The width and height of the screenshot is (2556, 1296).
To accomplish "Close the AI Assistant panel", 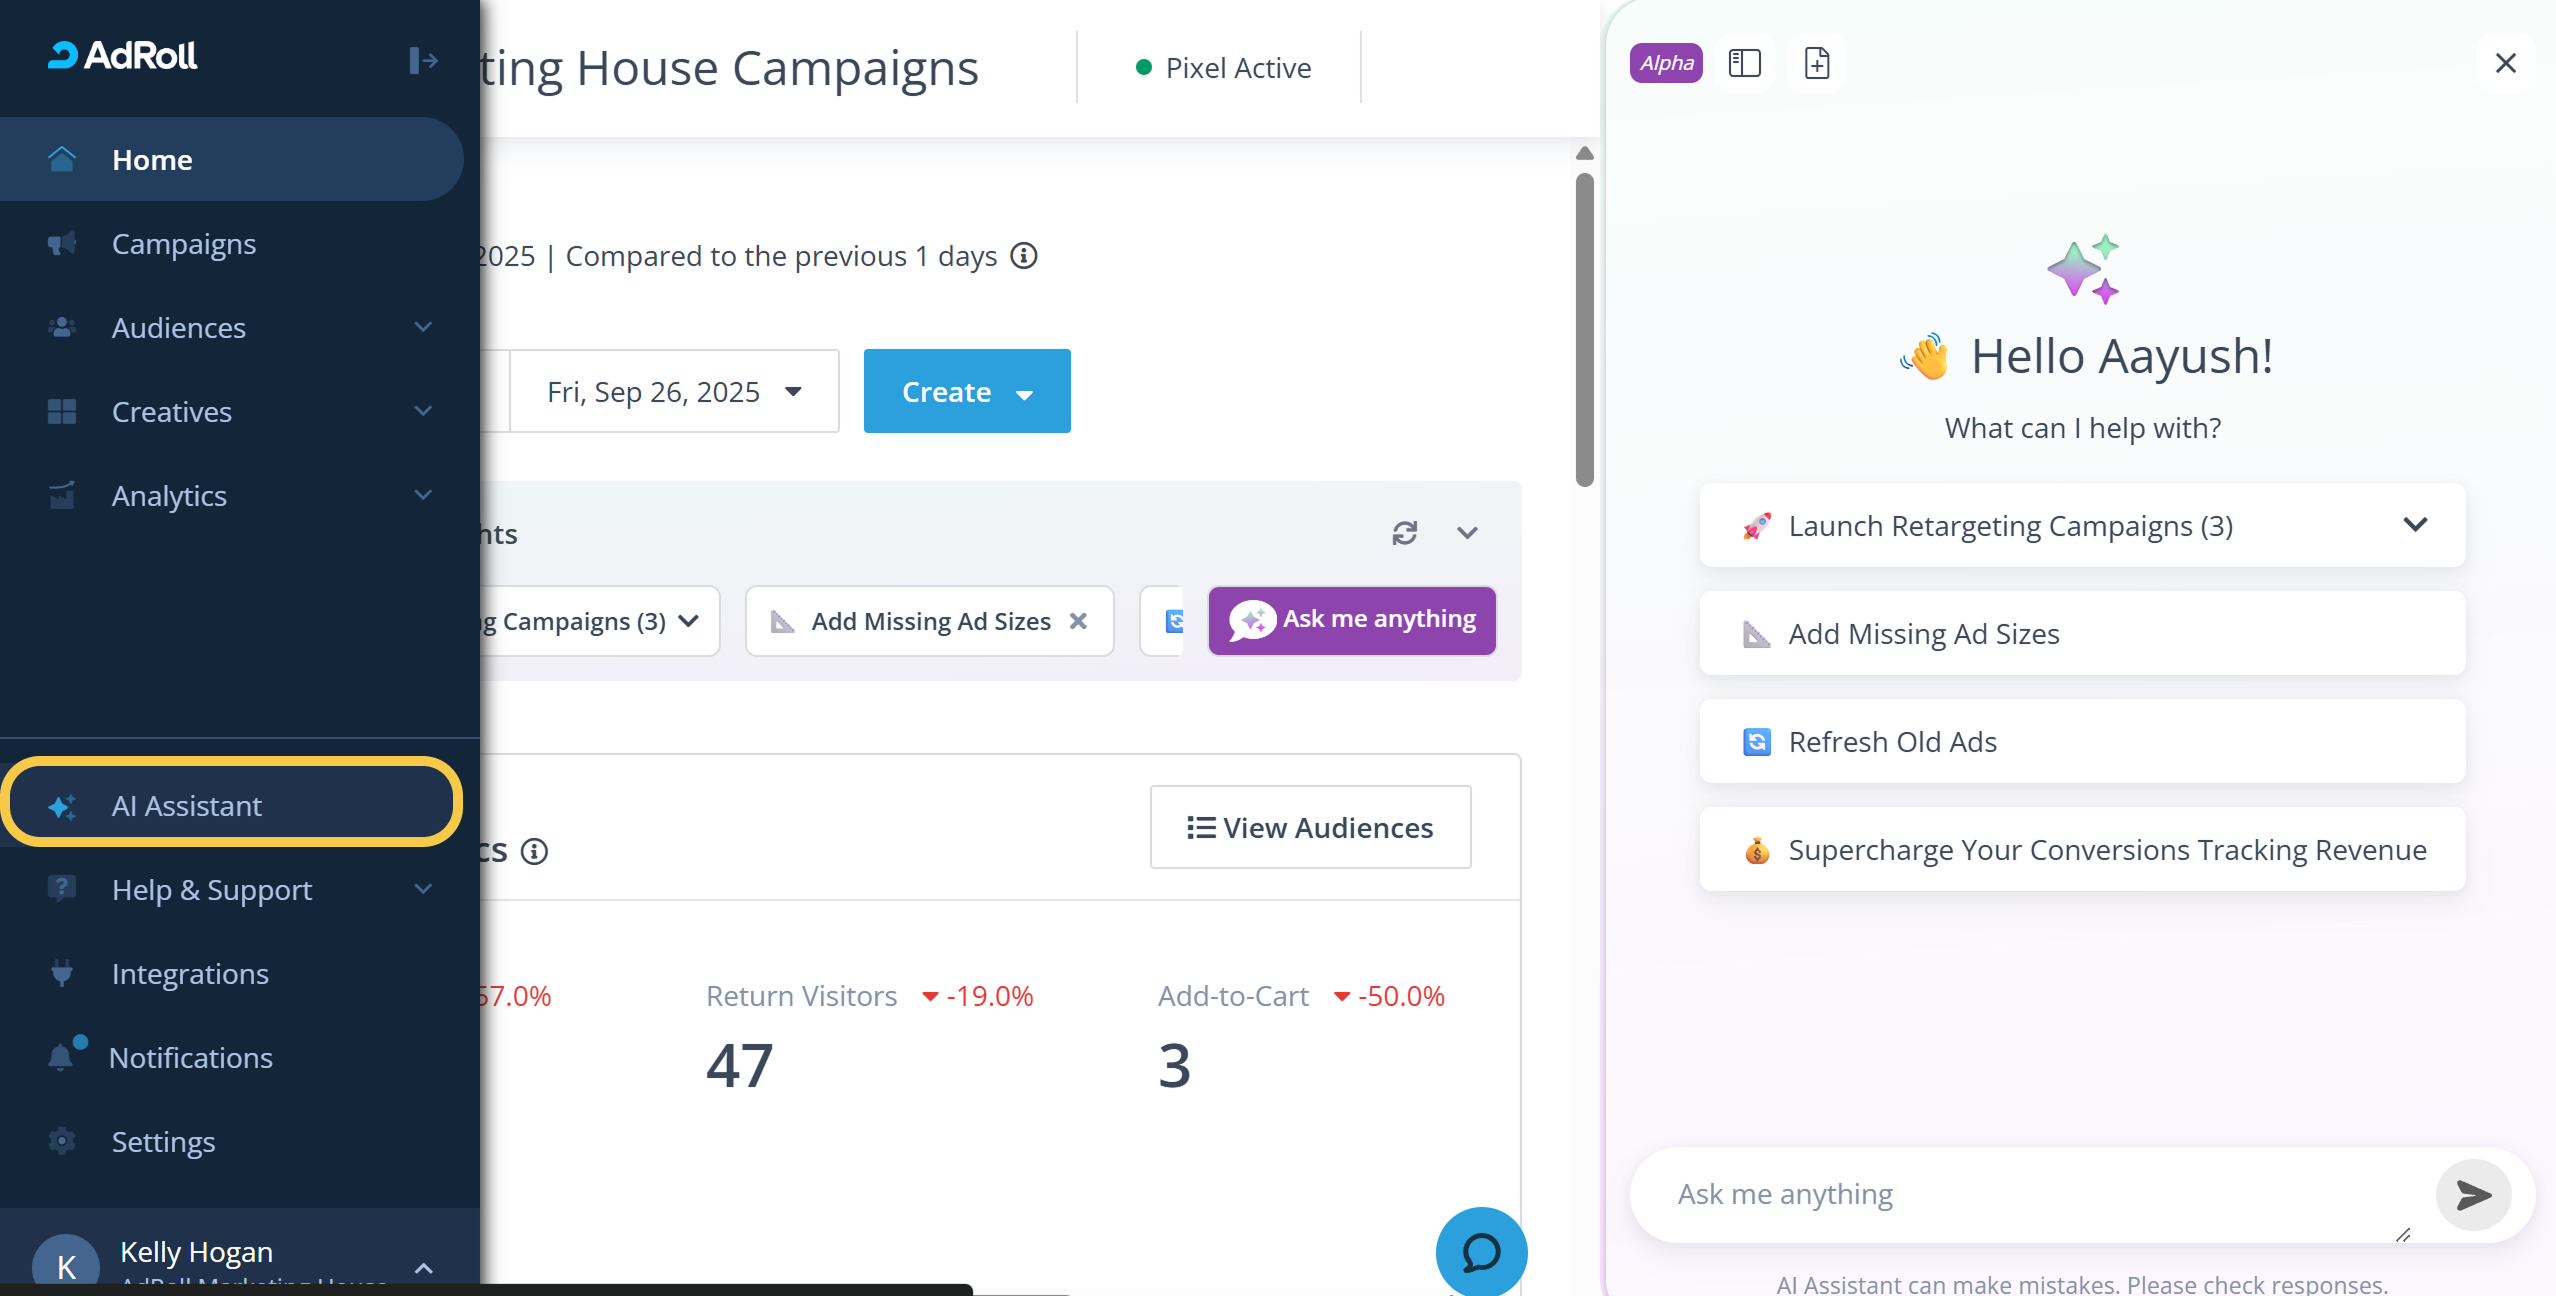I will tap(2505, 64).
